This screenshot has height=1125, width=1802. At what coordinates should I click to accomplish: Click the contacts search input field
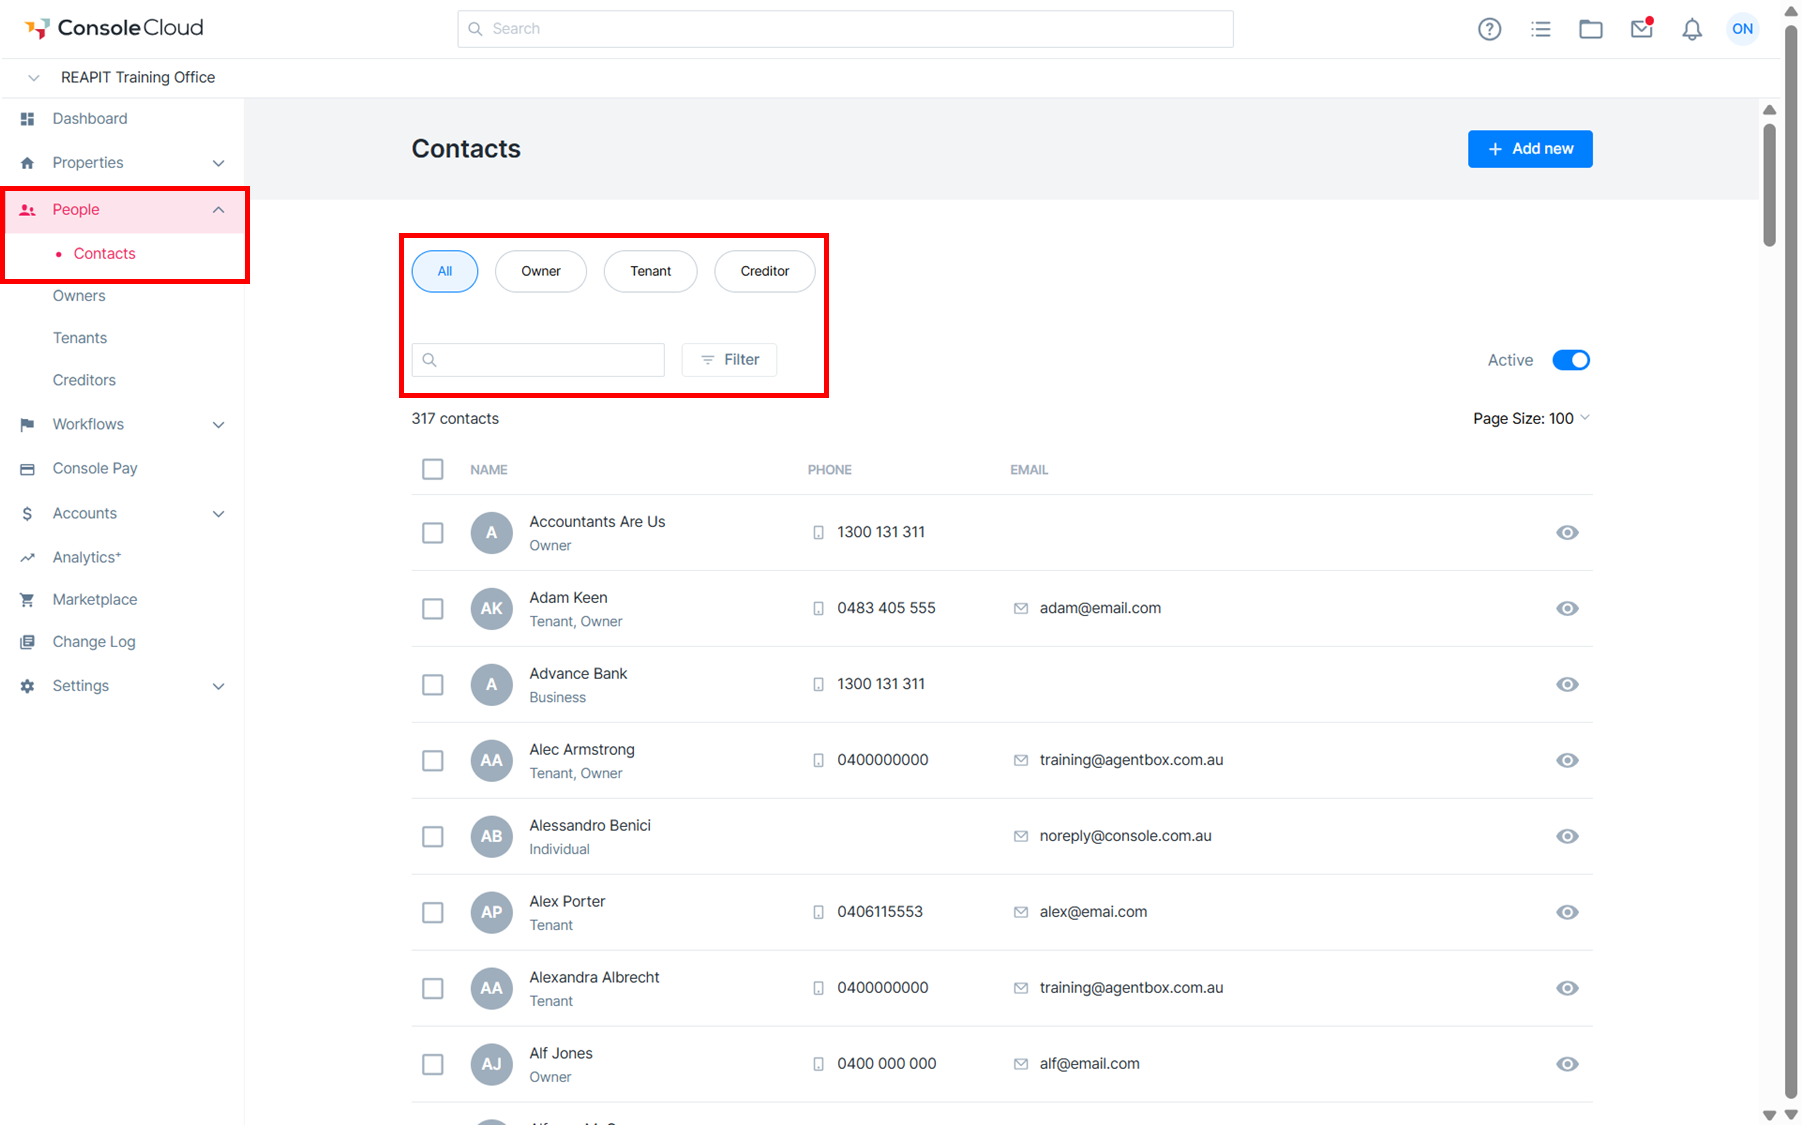pos(538,360)
